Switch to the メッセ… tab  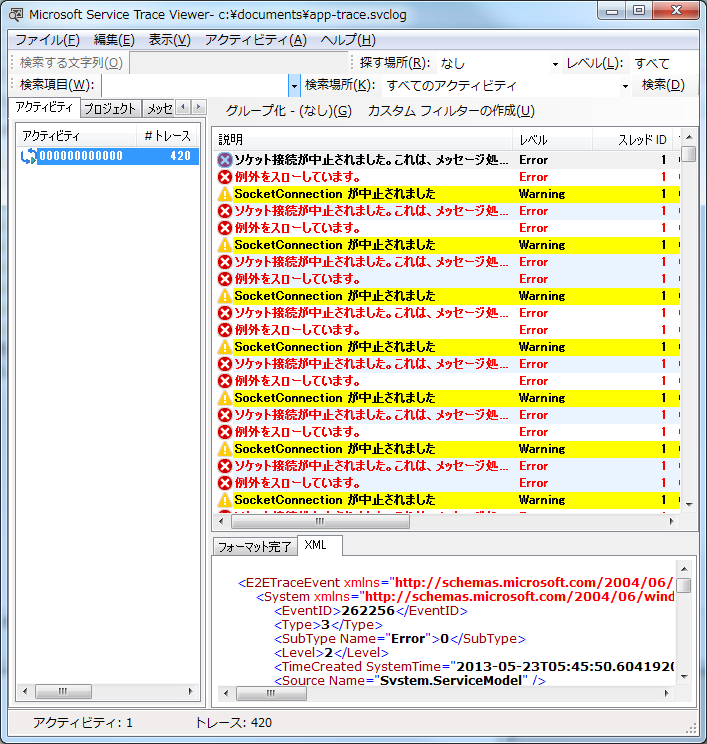click(x=159, y=109)
